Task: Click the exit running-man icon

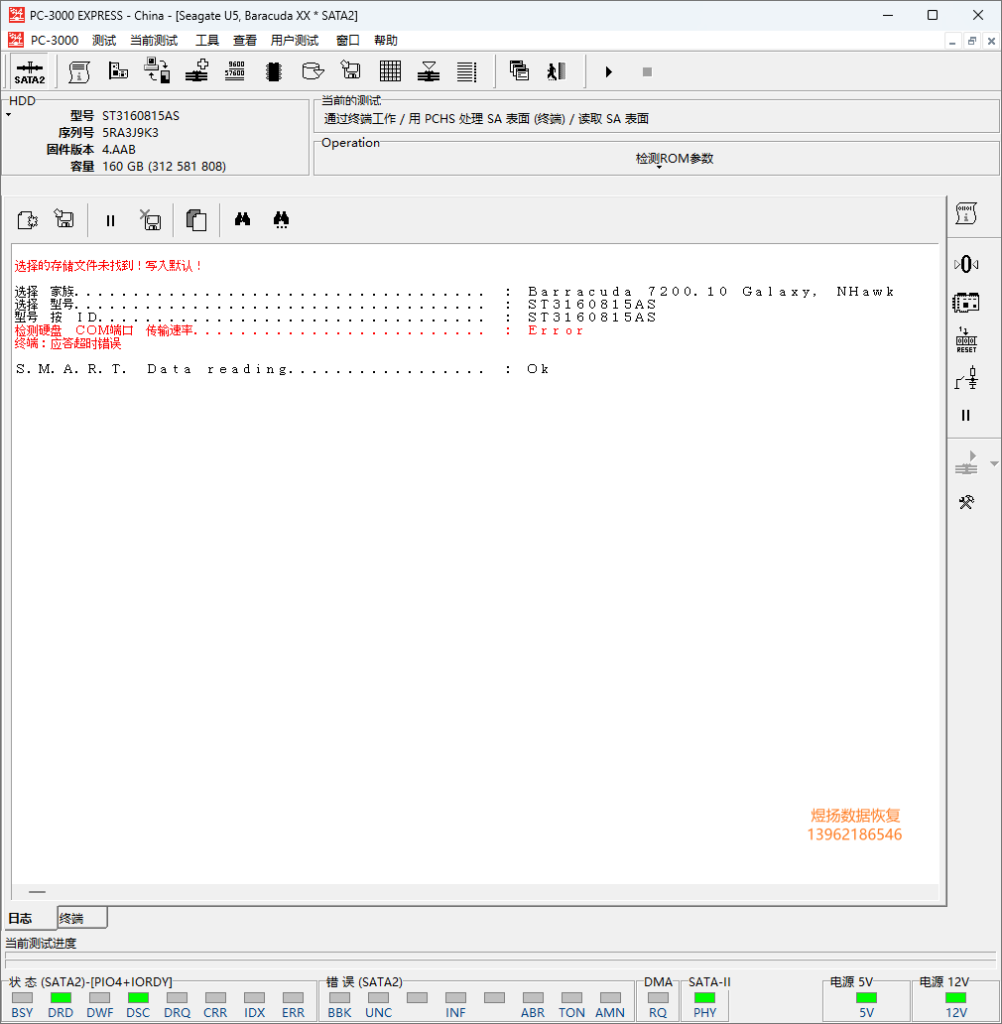Action: coord(557,71)
